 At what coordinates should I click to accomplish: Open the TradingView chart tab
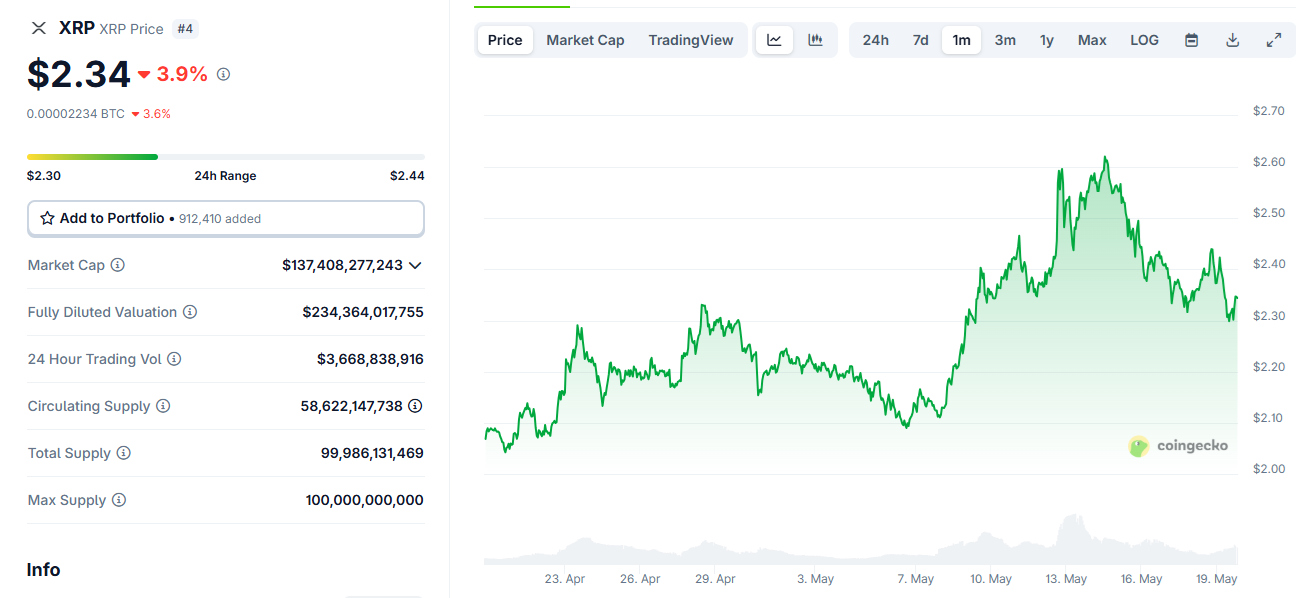[x=690, y=40]
